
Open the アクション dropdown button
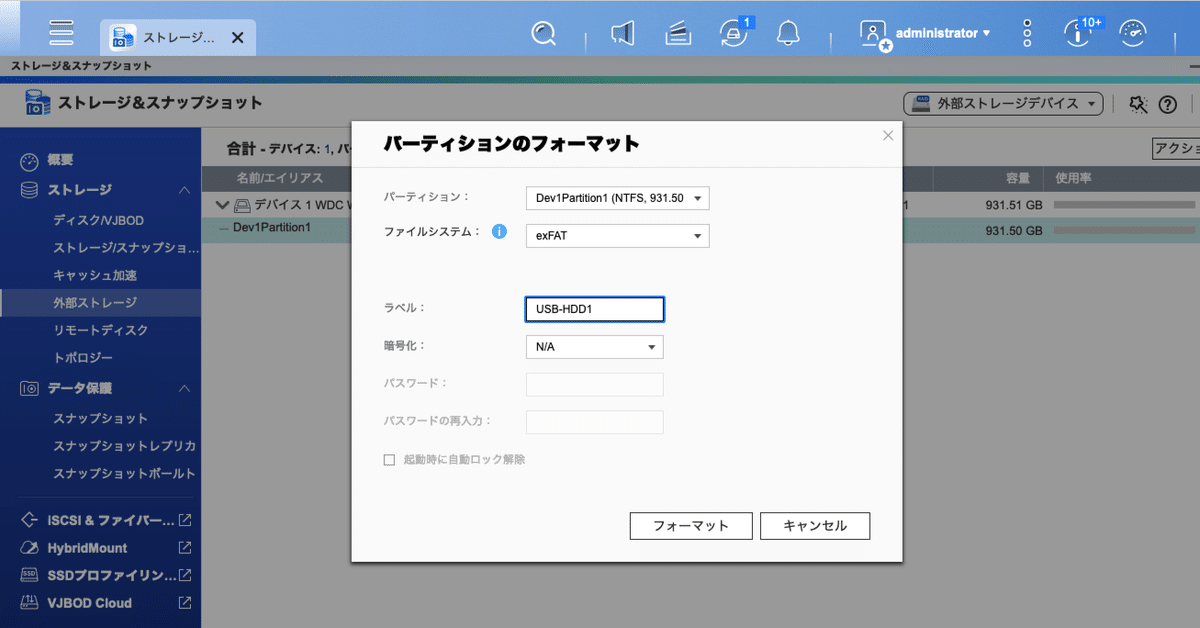pyautogui.click(x=1176, y=148)
